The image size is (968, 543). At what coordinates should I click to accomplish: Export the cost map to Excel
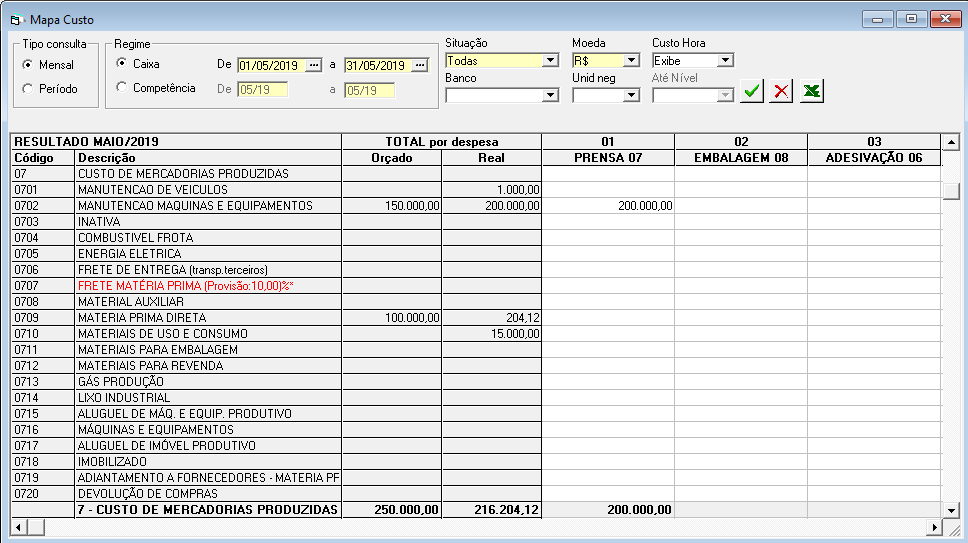(812, 91)
